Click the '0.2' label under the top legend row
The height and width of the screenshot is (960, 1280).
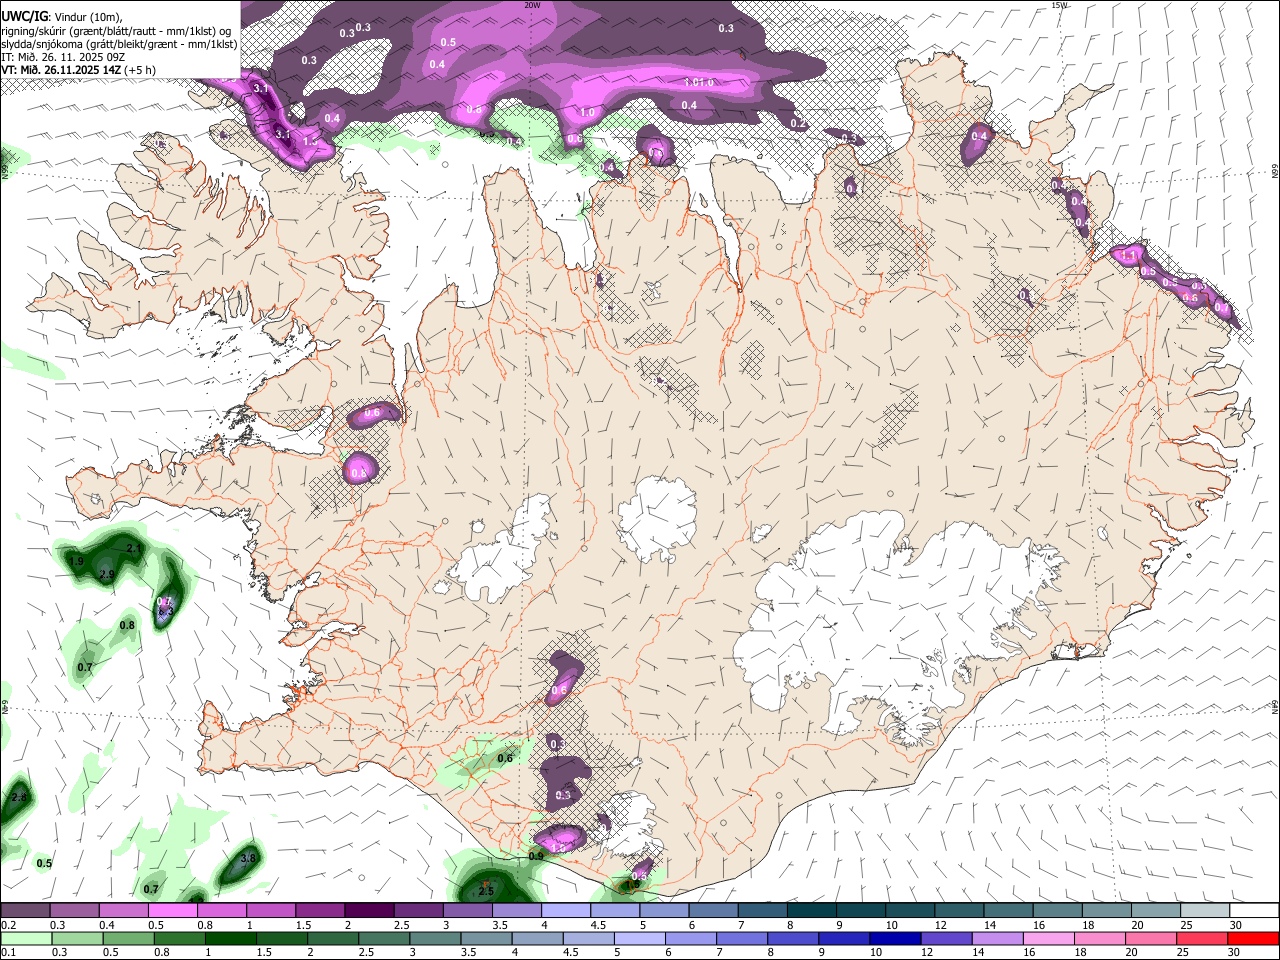(7, 925)
